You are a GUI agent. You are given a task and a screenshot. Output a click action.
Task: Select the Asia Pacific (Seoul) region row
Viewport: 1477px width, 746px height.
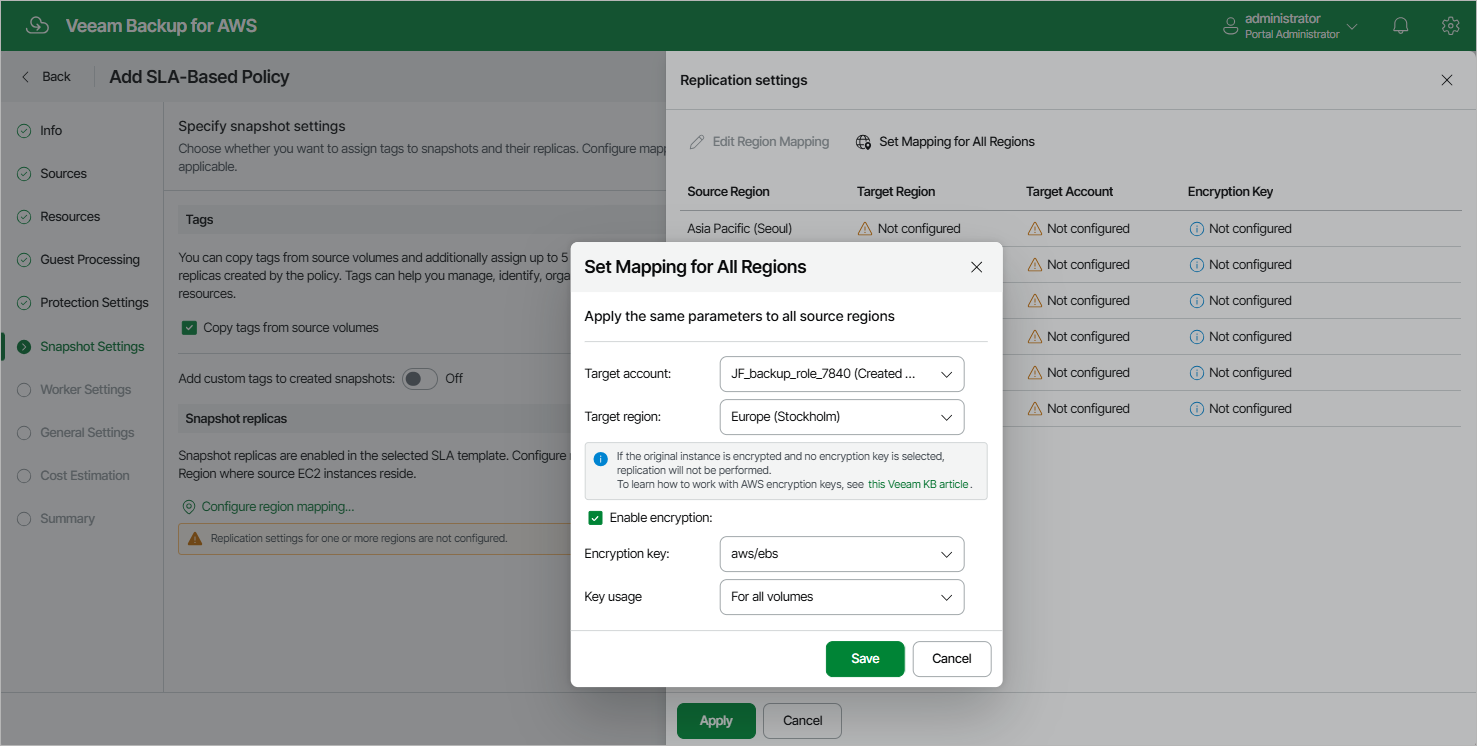click(740, 228)
